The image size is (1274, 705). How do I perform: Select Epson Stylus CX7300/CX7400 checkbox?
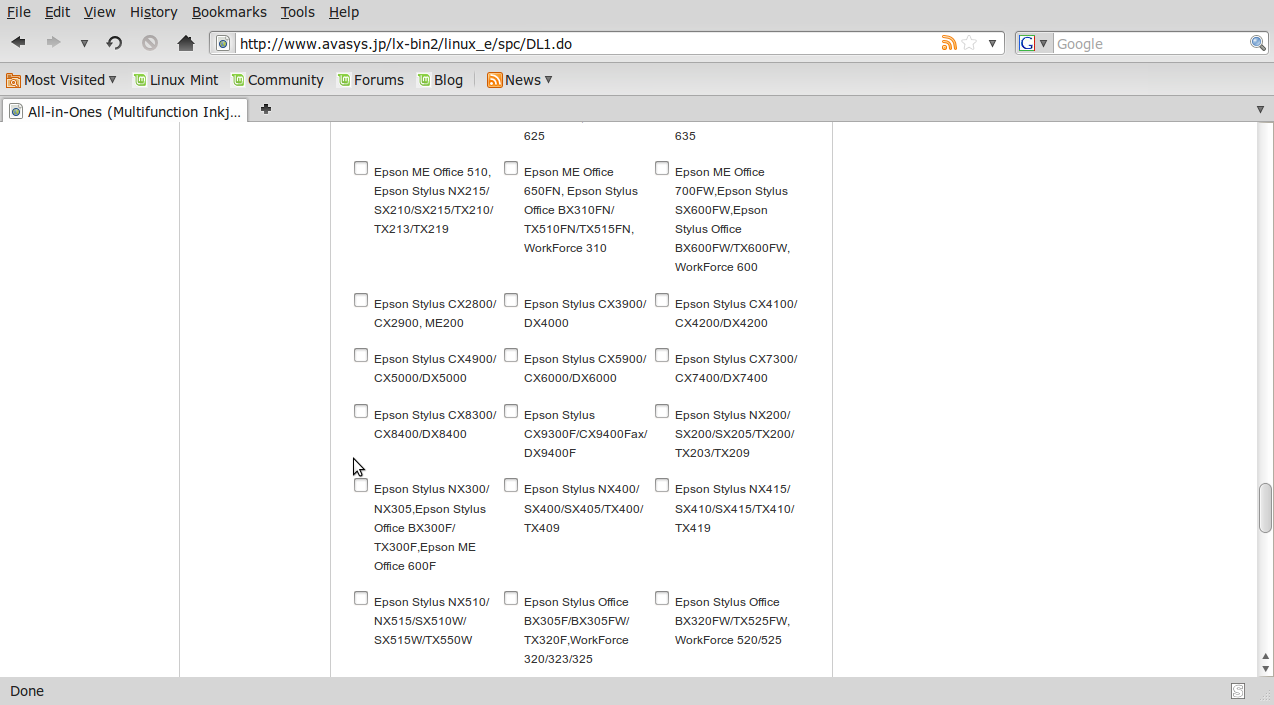tap(662, 355)
